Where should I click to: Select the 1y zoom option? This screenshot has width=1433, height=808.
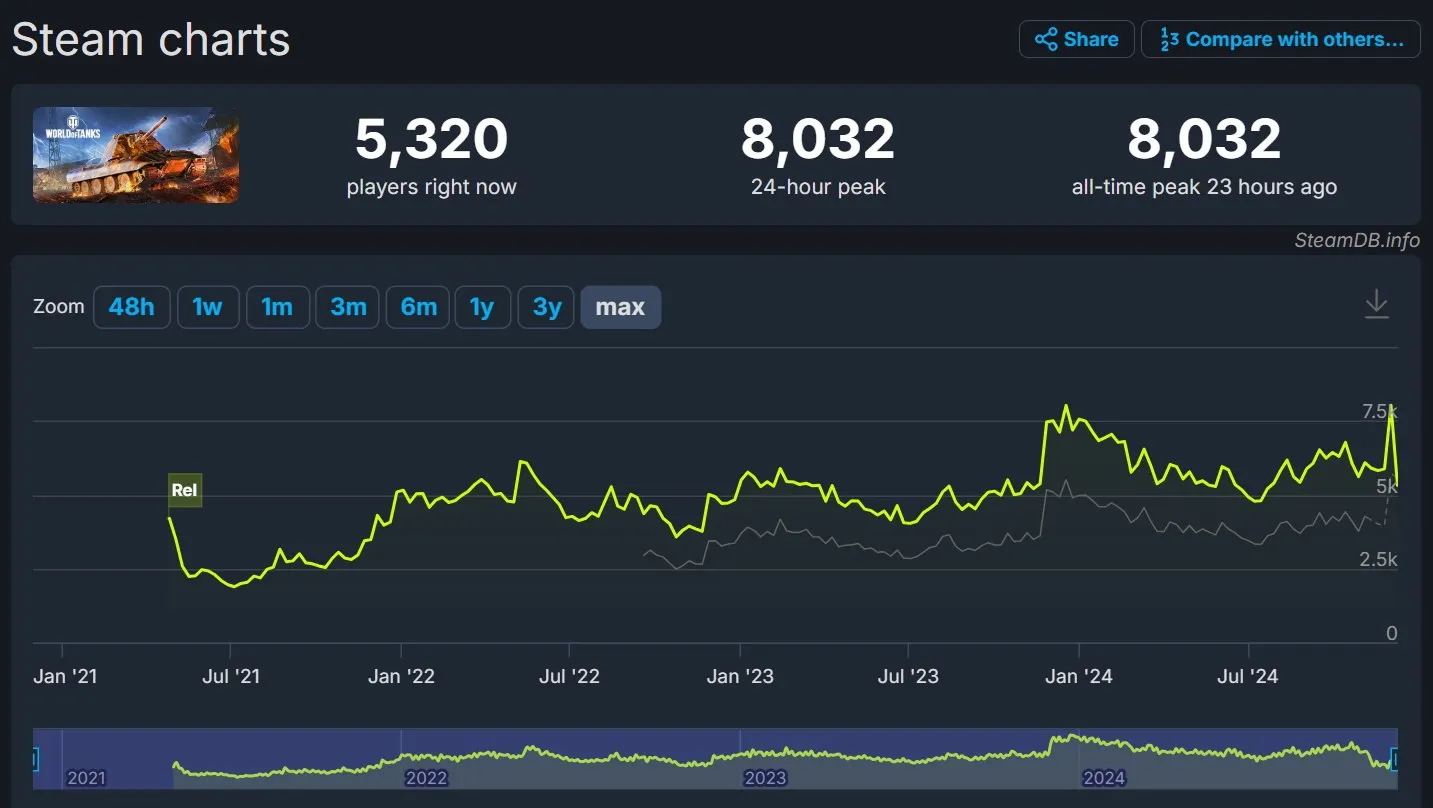tap(483, 307)
